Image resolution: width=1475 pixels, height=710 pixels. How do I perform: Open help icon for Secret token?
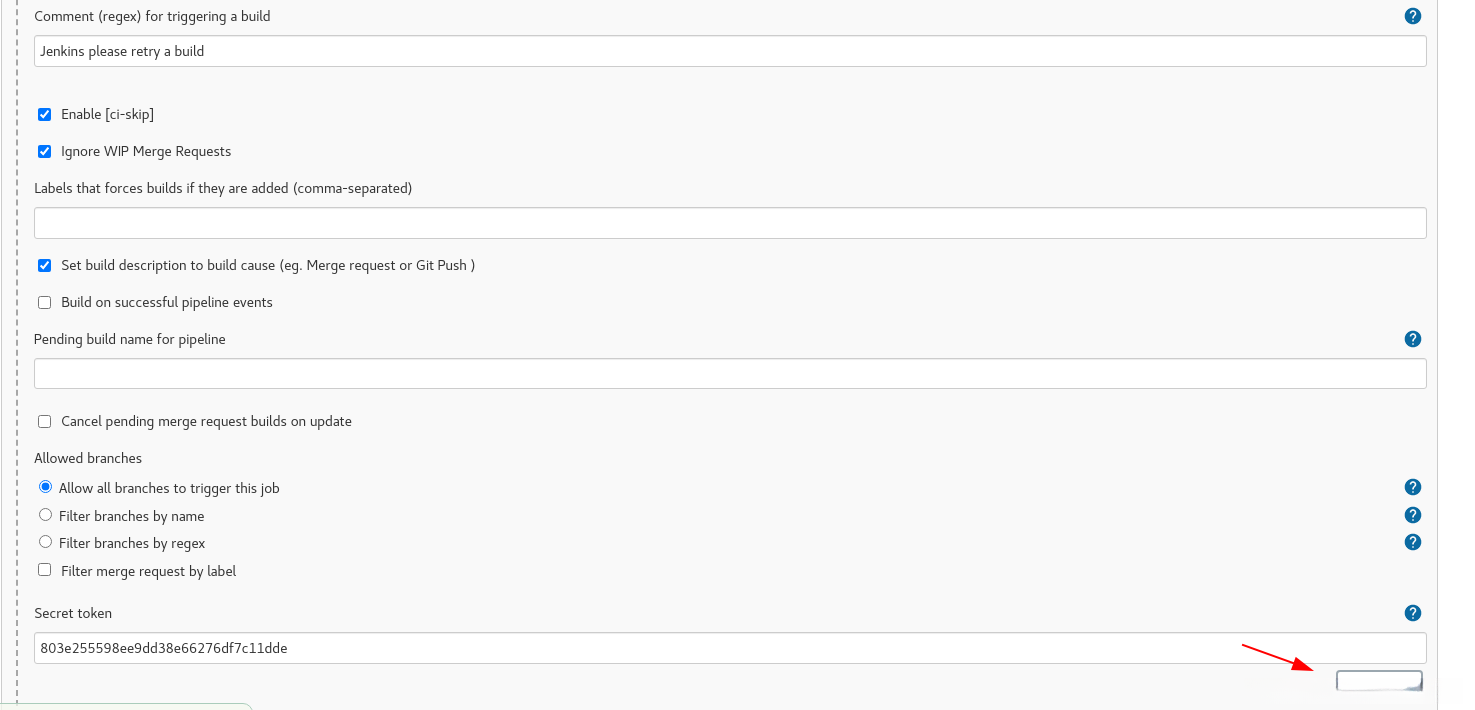[x=1413, y=613]
